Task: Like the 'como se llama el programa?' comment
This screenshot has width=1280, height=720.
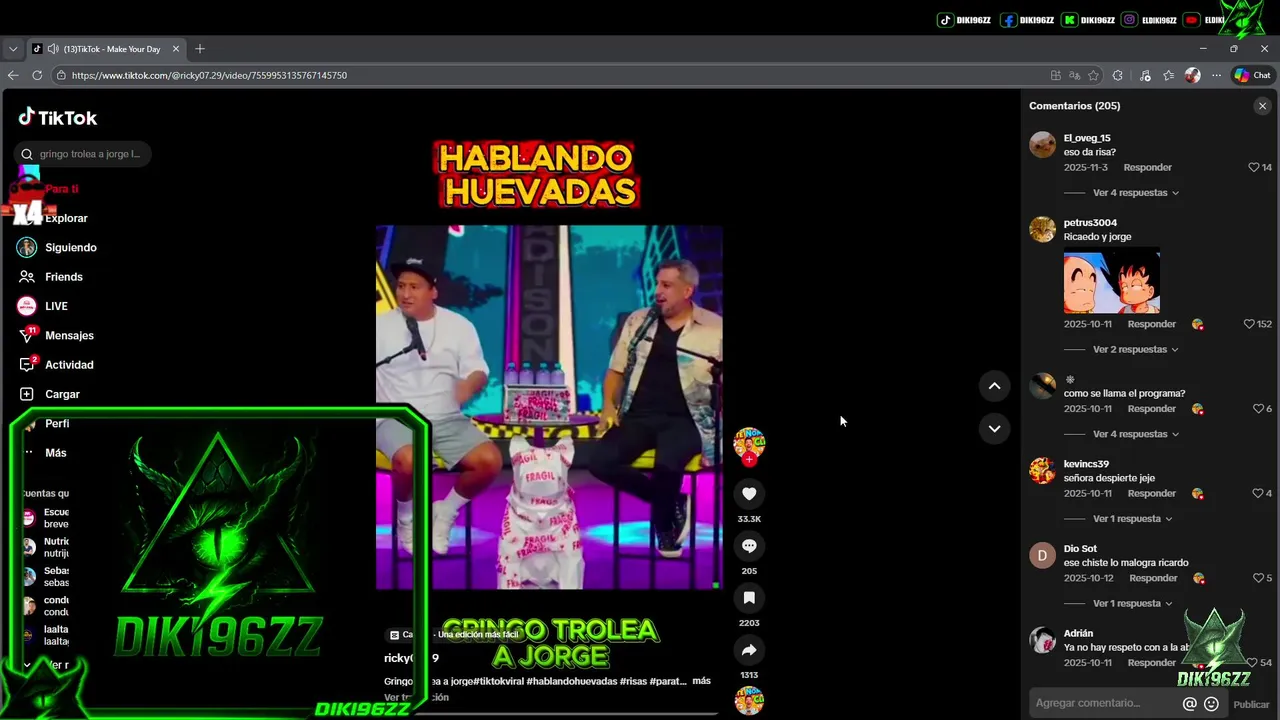Action: 1258,409
